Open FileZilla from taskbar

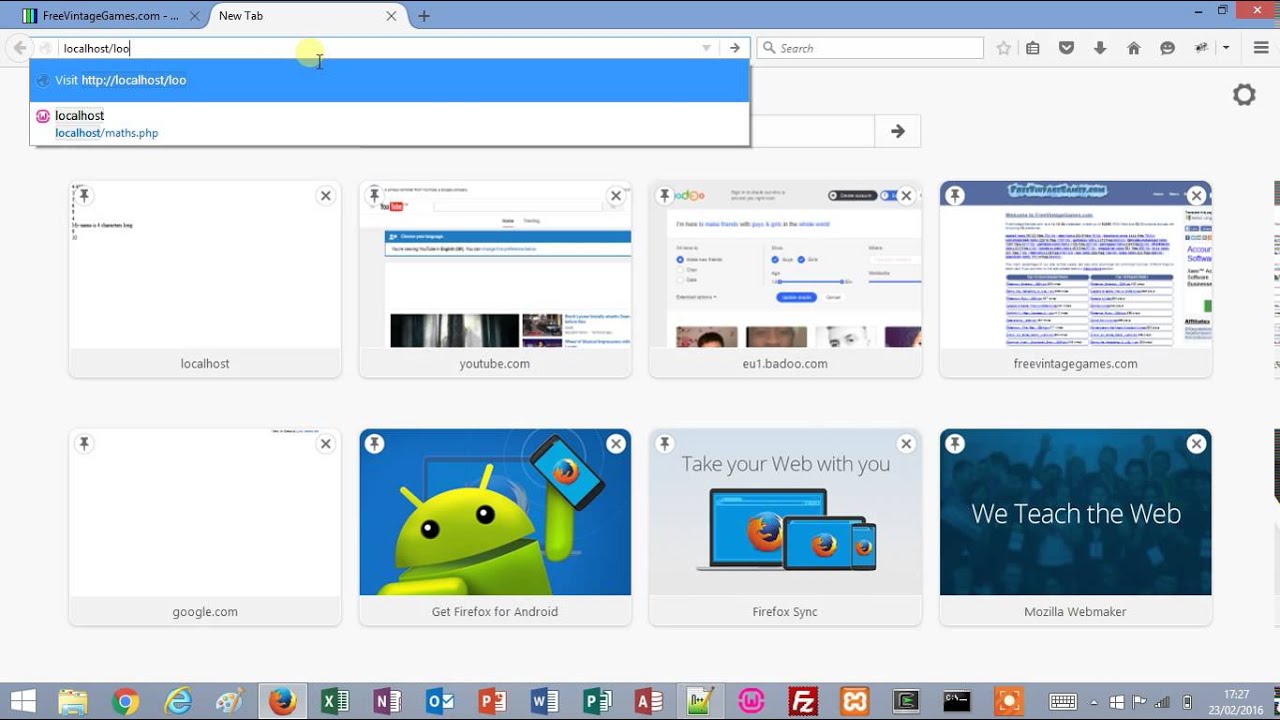pyautogui.click(x=803, y=702)
